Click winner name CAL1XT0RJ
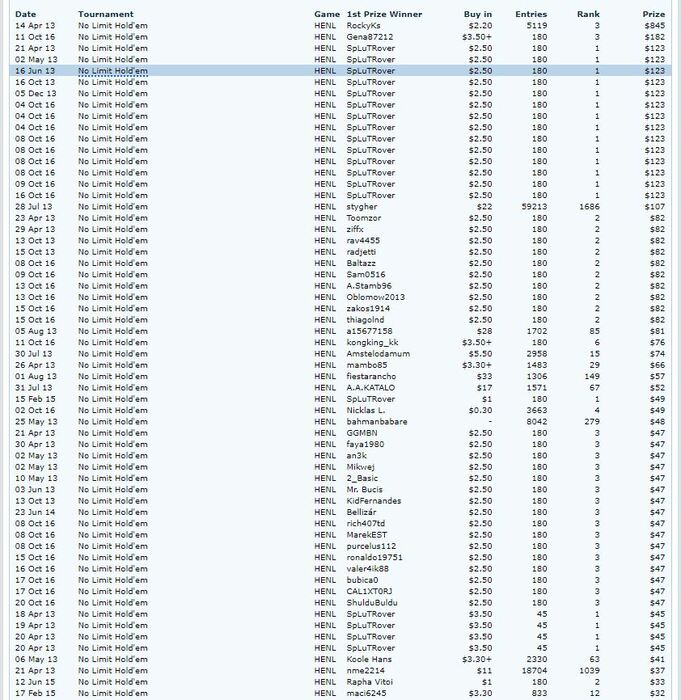The width and height of the screenshot is (681, 700). click(x=369, y=592)
